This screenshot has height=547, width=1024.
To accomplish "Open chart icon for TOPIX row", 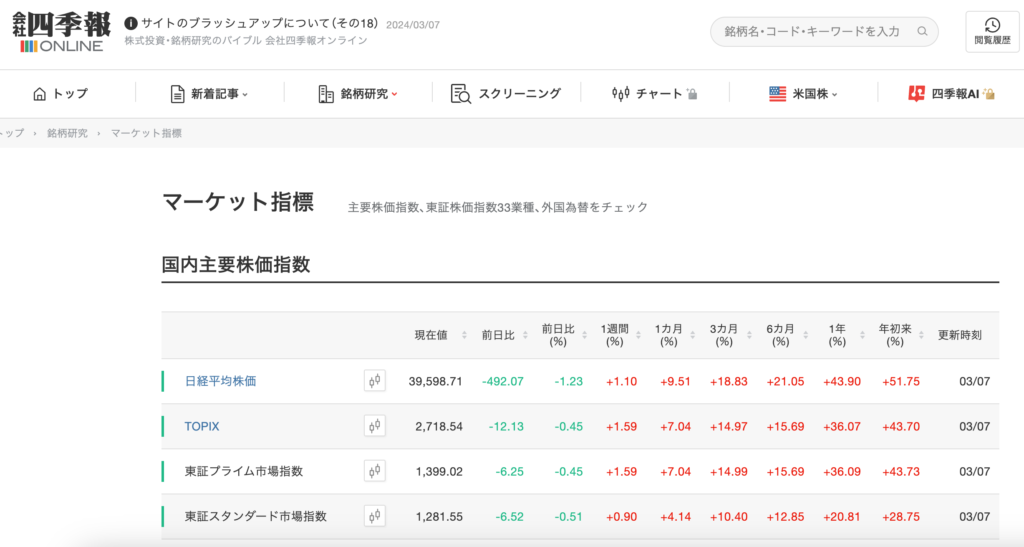I will click(x=374, y=426).
